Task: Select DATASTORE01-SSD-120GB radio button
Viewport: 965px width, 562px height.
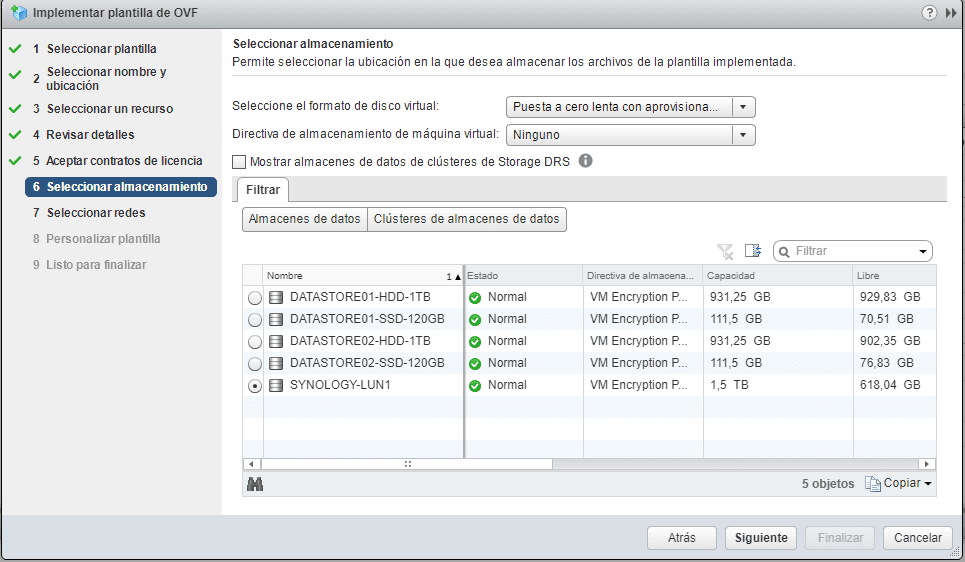Action: [x=255, y=320]
